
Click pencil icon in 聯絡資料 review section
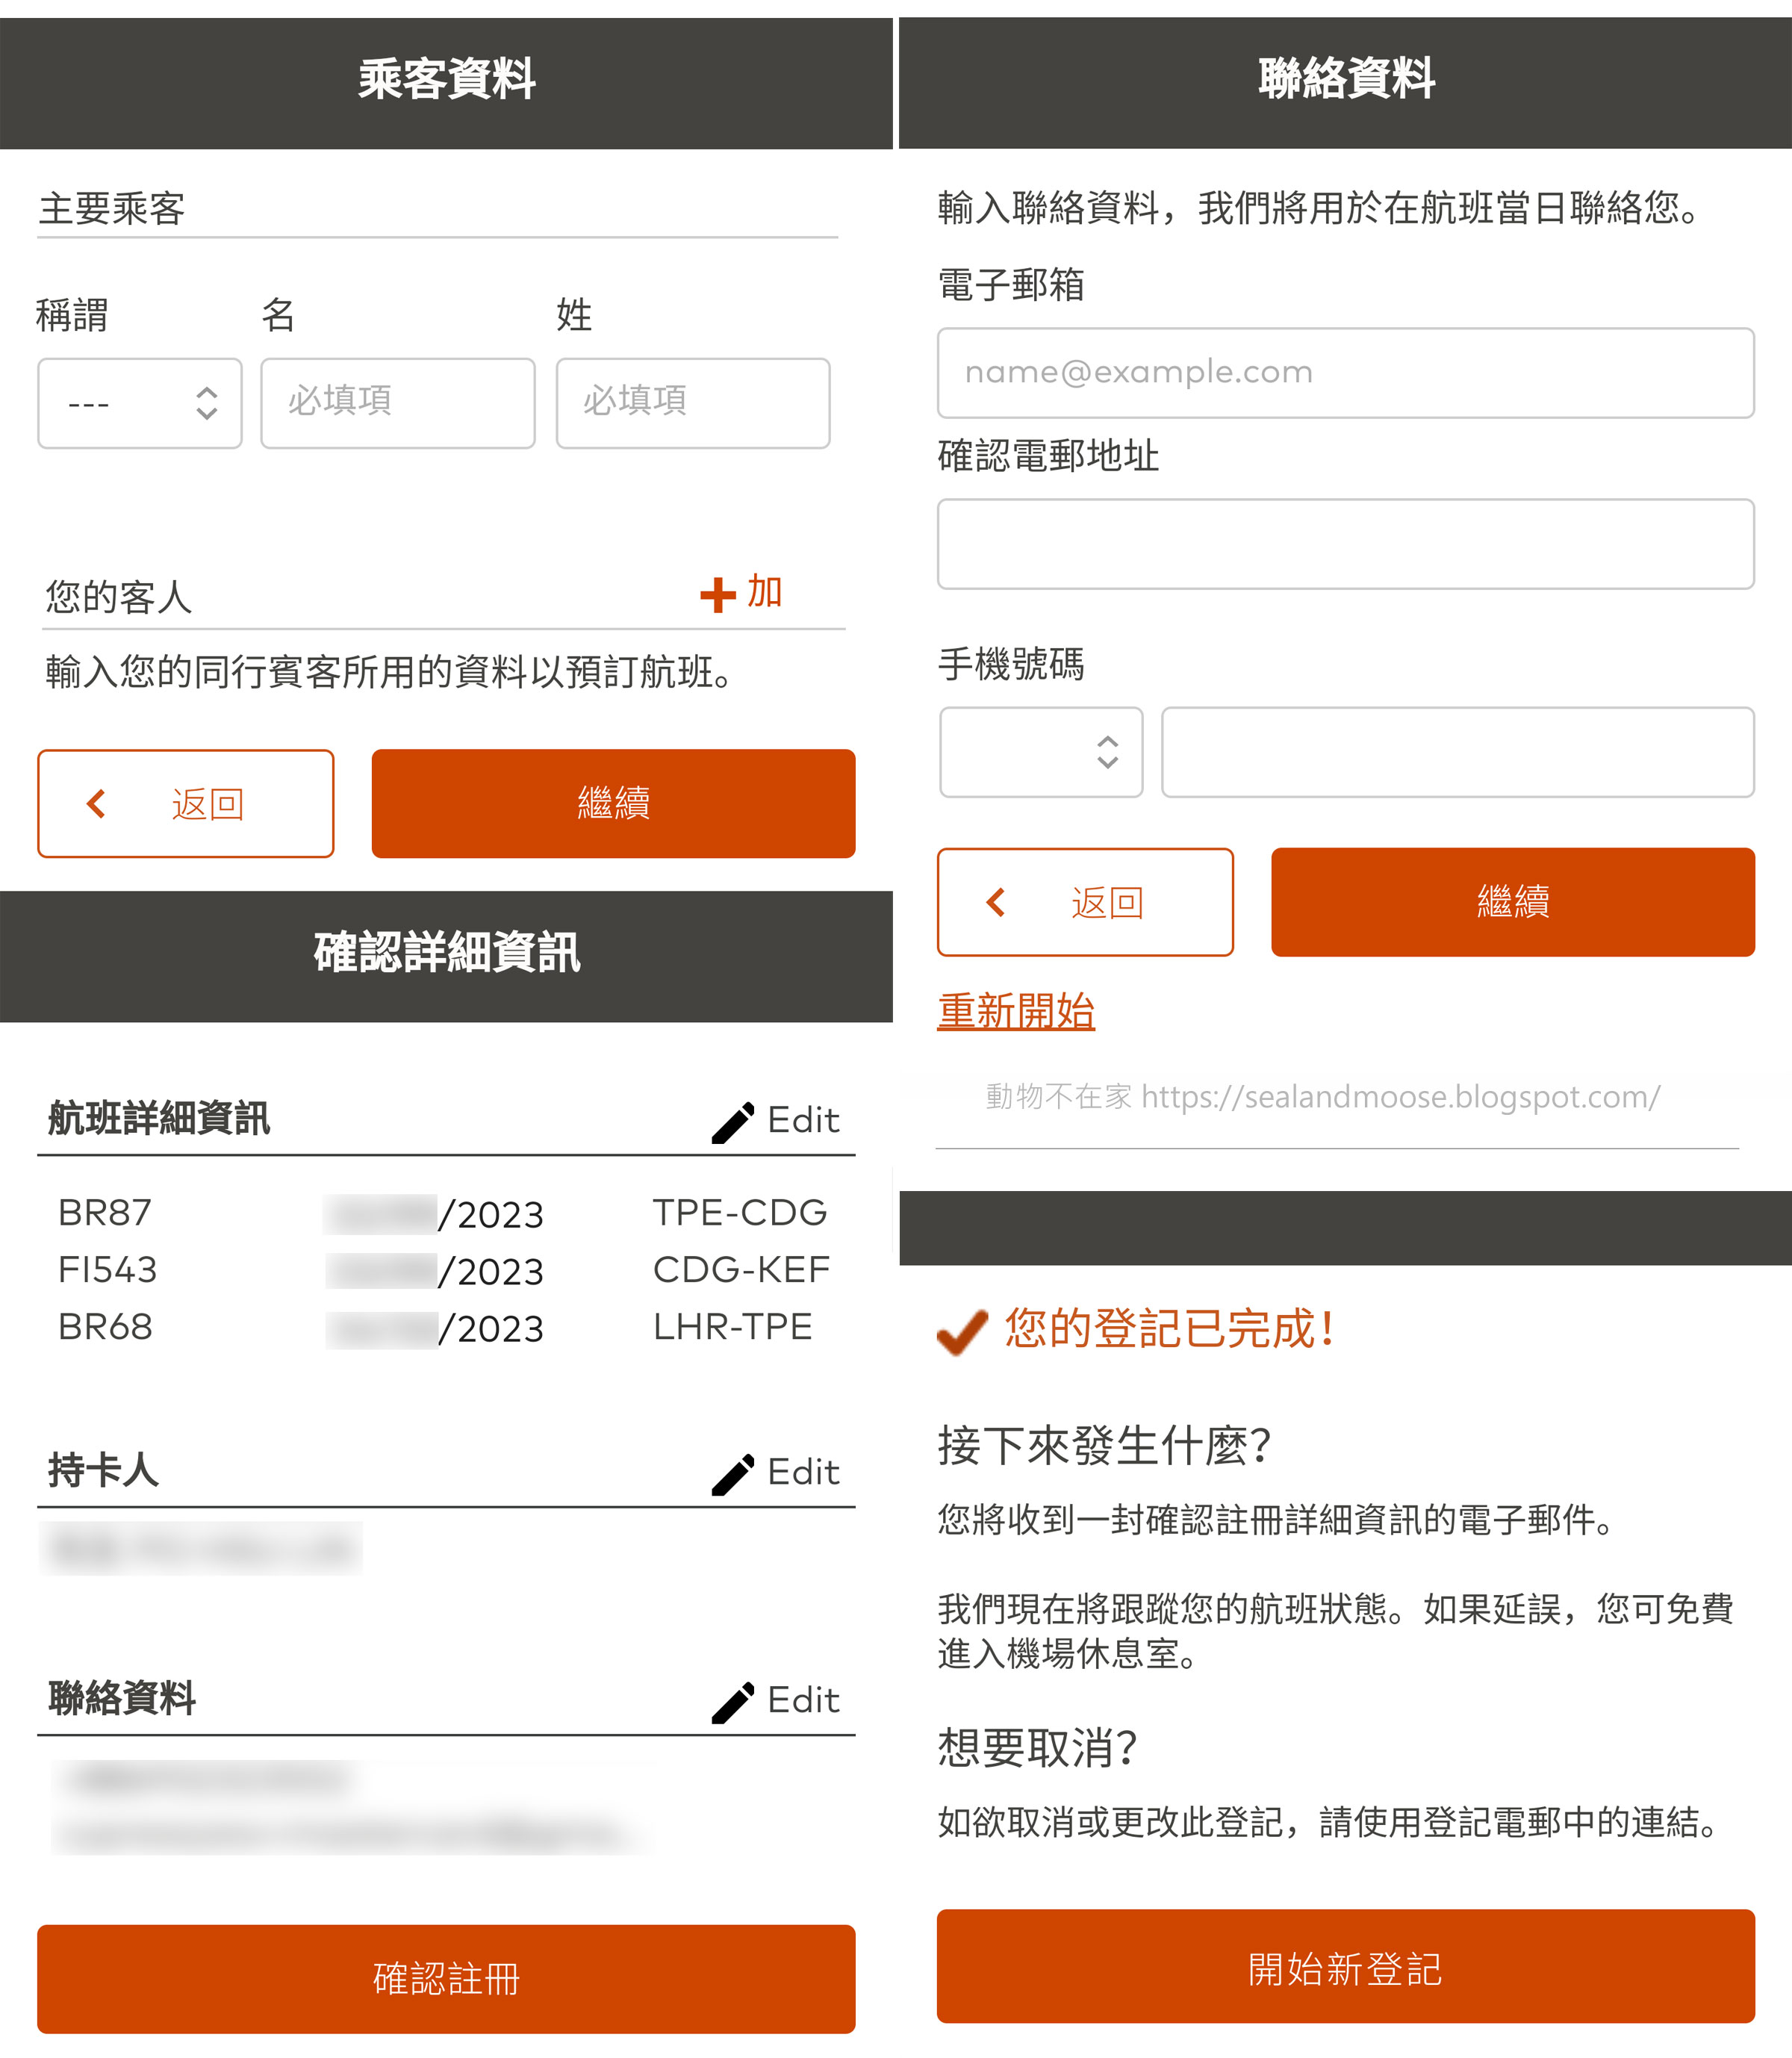[732, 1702]
